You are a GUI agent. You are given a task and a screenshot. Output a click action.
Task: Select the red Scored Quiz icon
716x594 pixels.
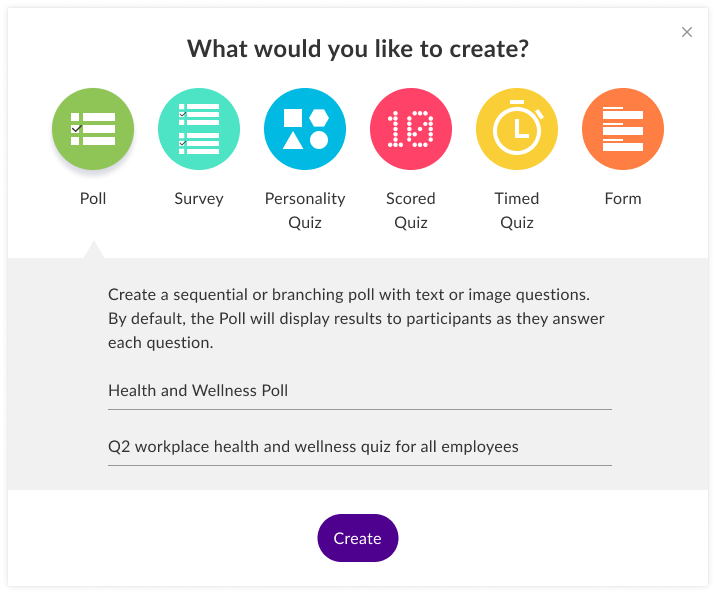(411, 130)
